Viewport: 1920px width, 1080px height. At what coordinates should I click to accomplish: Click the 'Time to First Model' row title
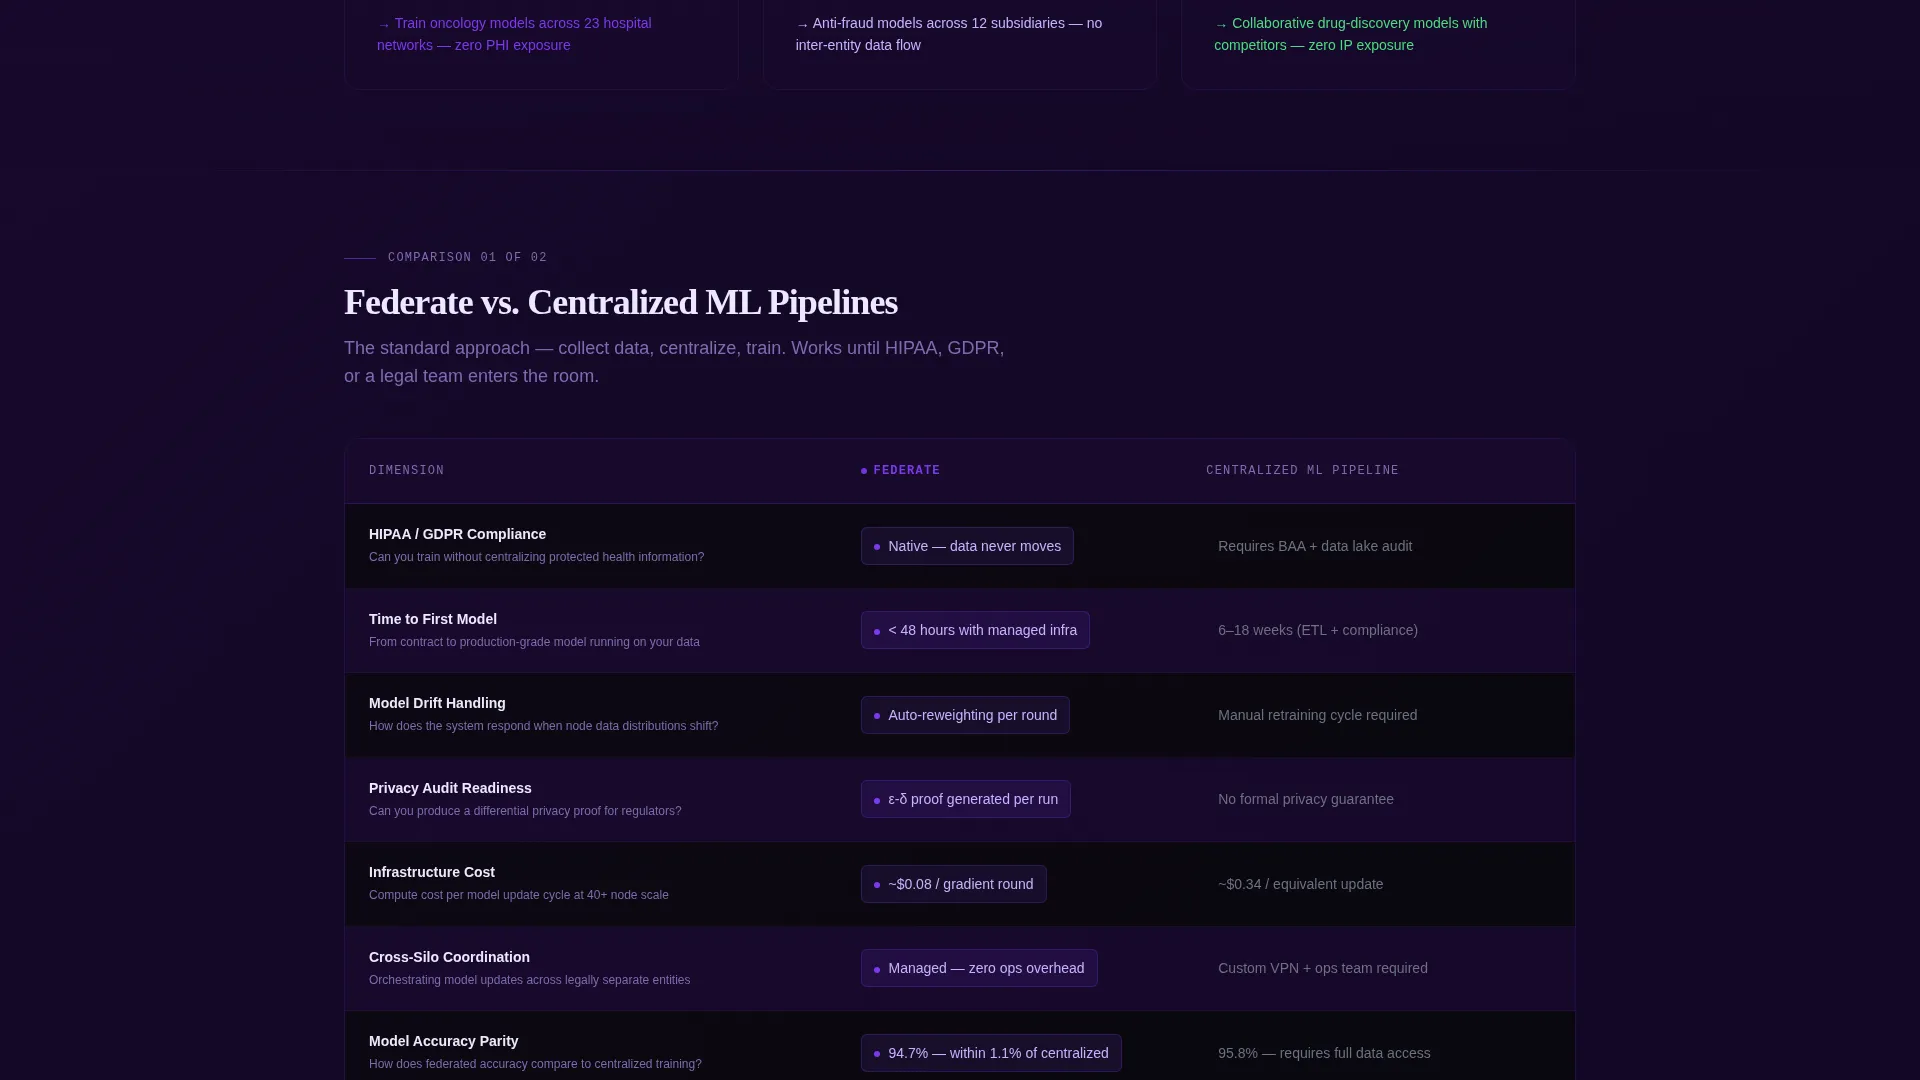432,619
